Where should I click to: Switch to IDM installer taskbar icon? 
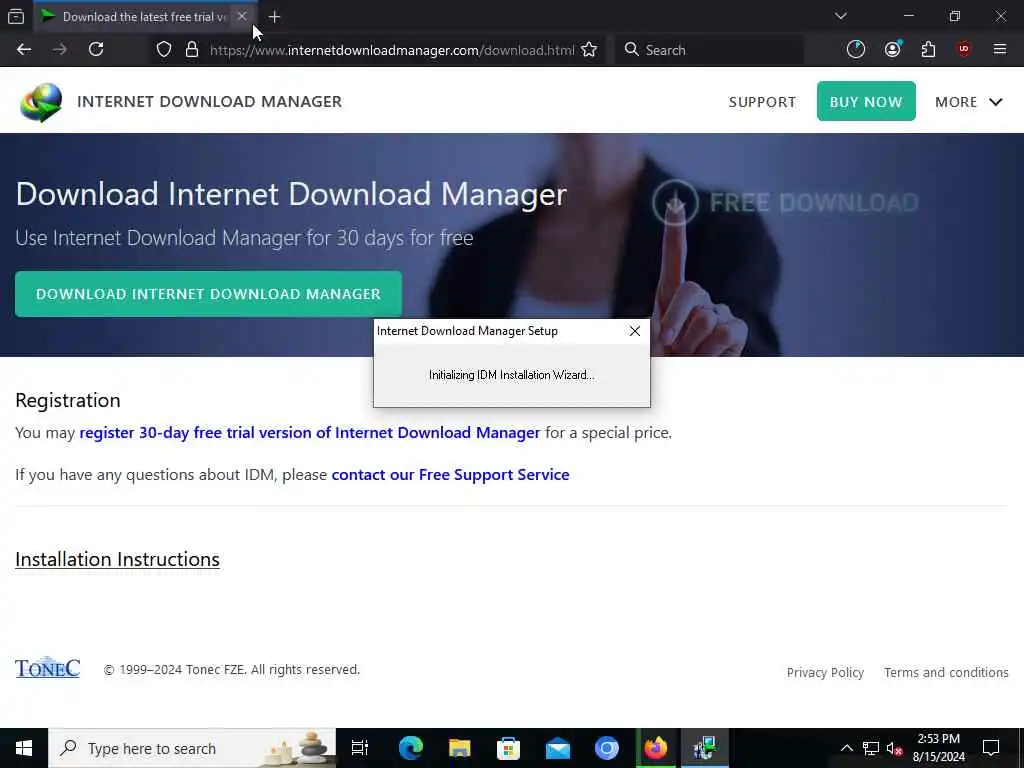(x=705, y=748)
